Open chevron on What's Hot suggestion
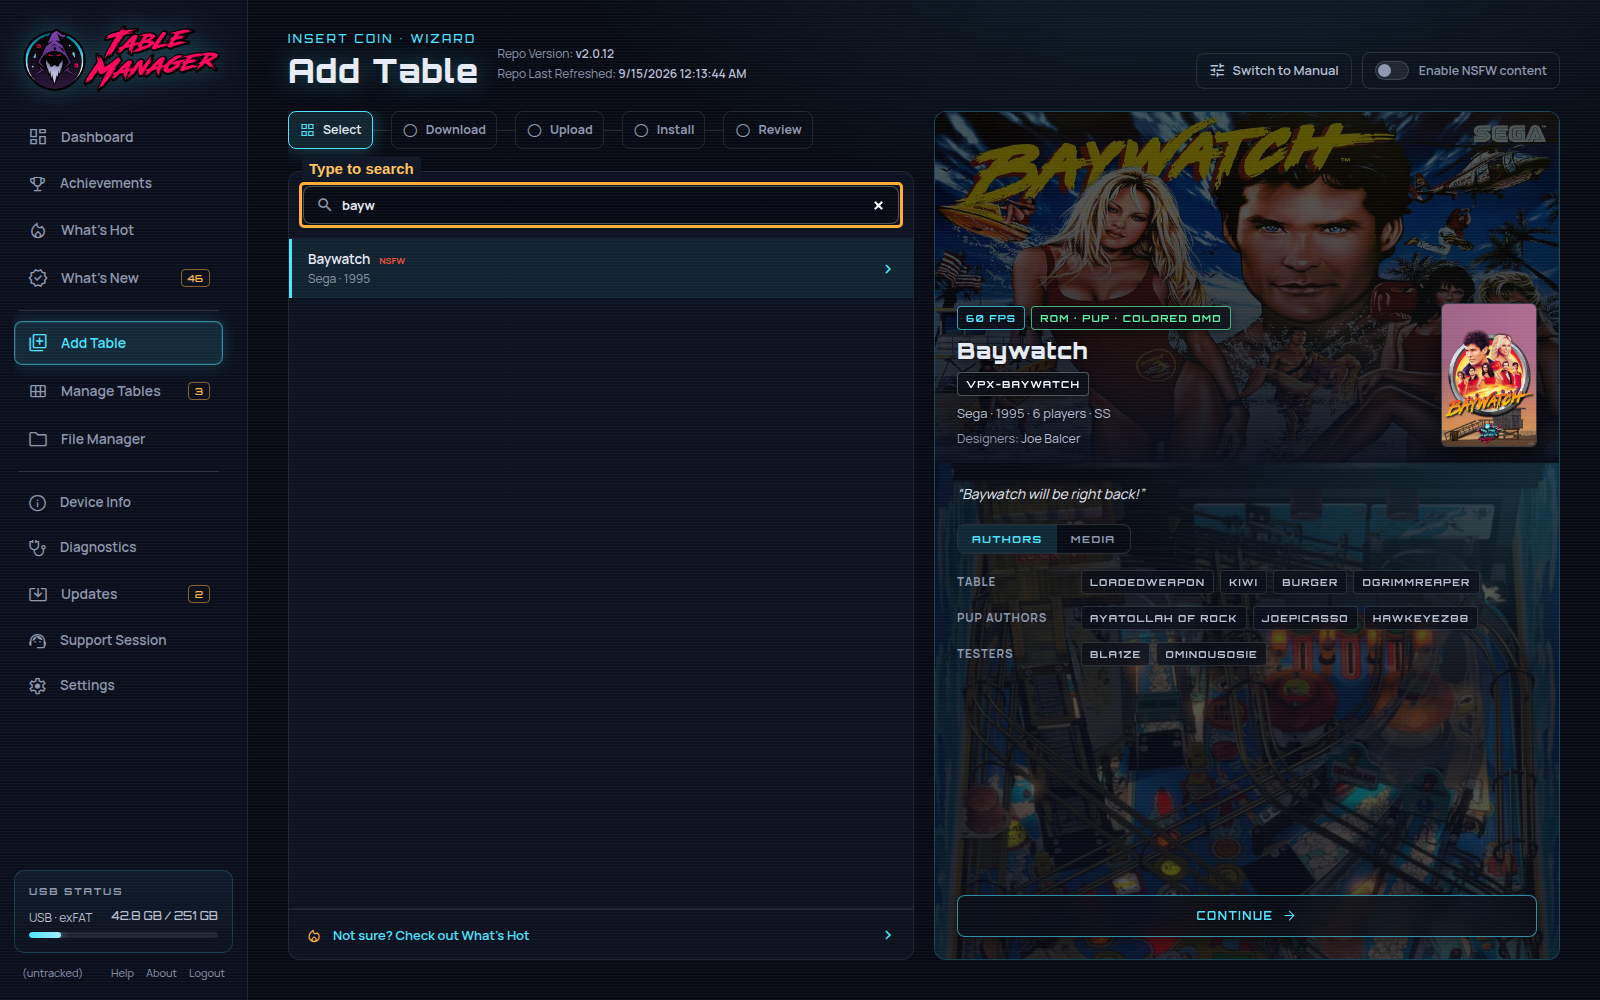Viewport: 1600px width, 1000px height. click(888, 935)
